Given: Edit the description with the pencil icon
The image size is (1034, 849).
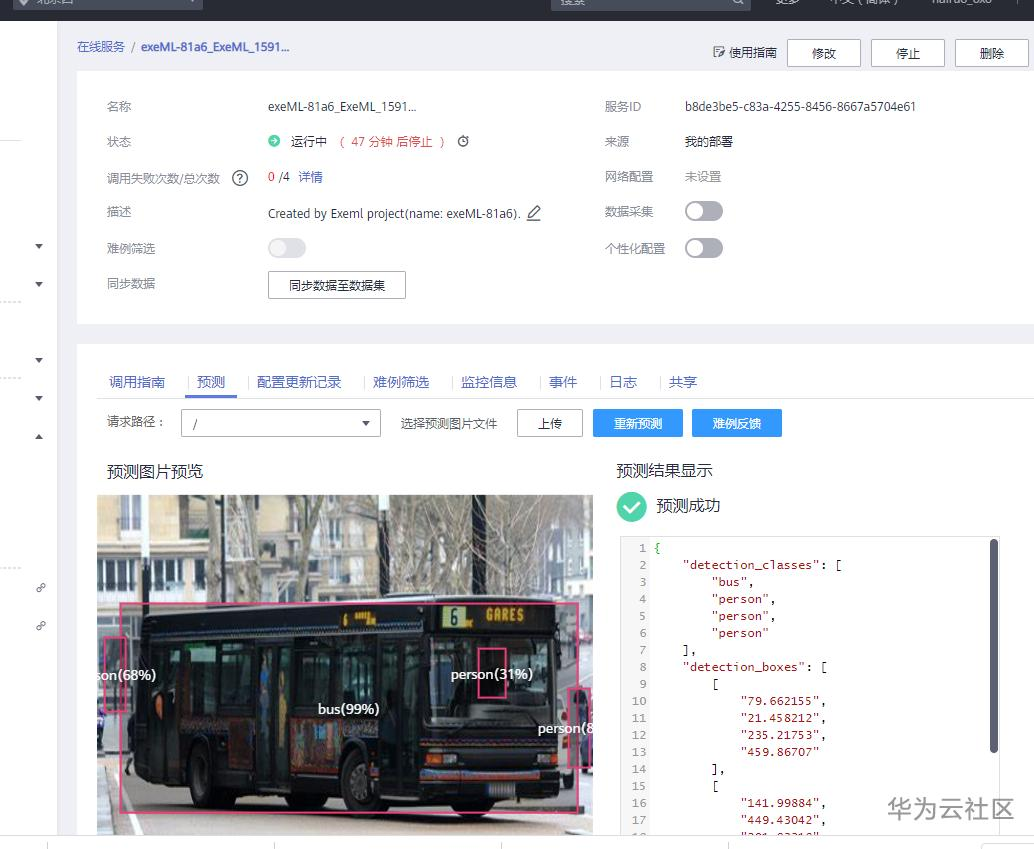Looking at the screenshot, I should click(x=534, y=213).
